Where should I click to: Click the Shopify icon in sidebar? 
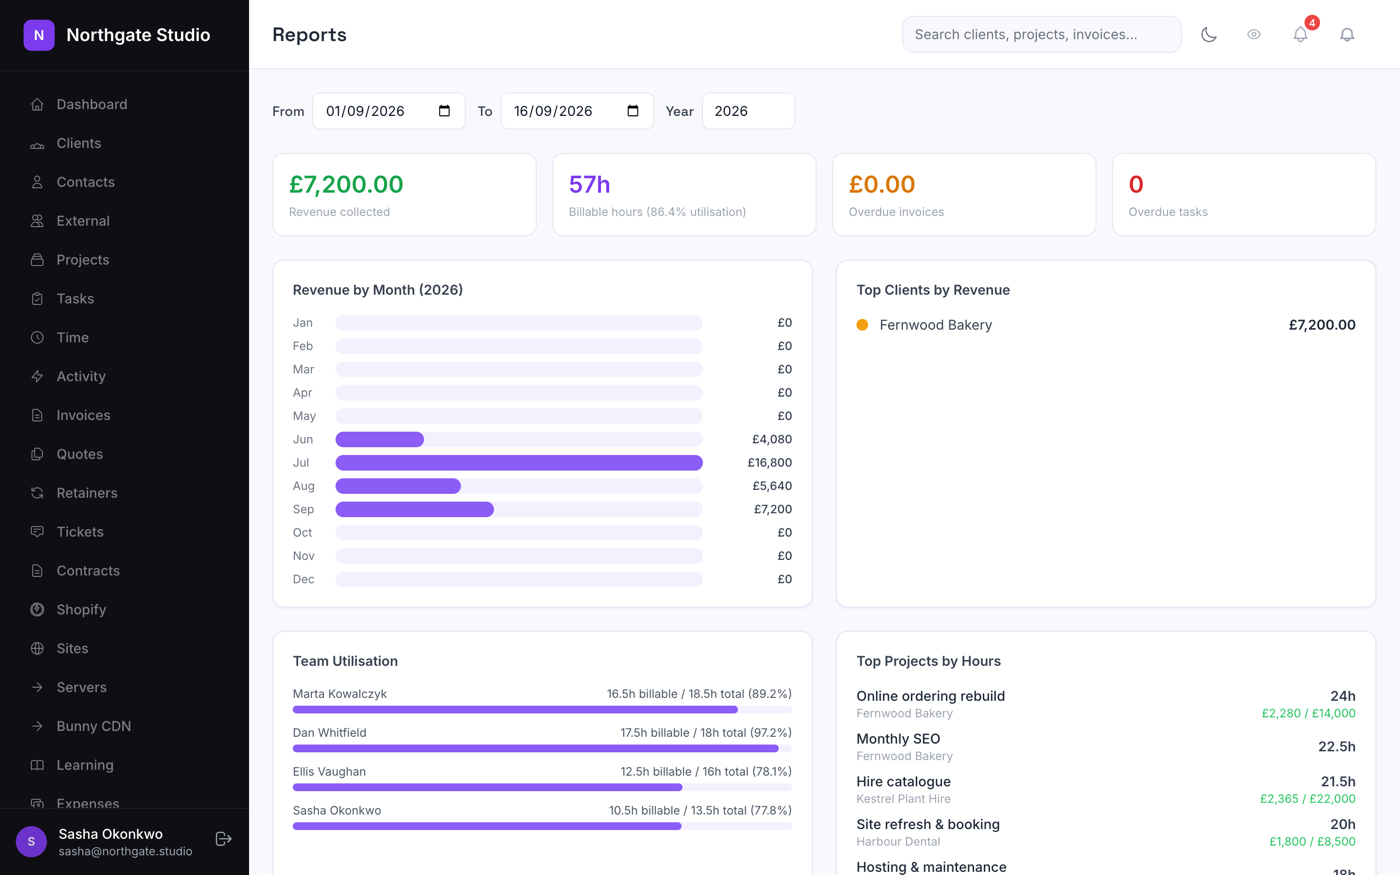click(37, 610)
